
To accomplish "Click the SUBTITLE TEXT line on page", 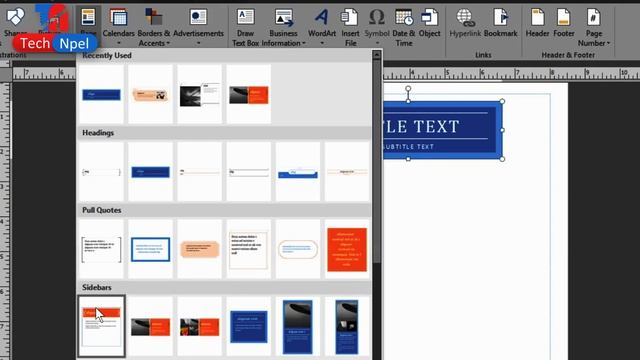I will [408, 147].
